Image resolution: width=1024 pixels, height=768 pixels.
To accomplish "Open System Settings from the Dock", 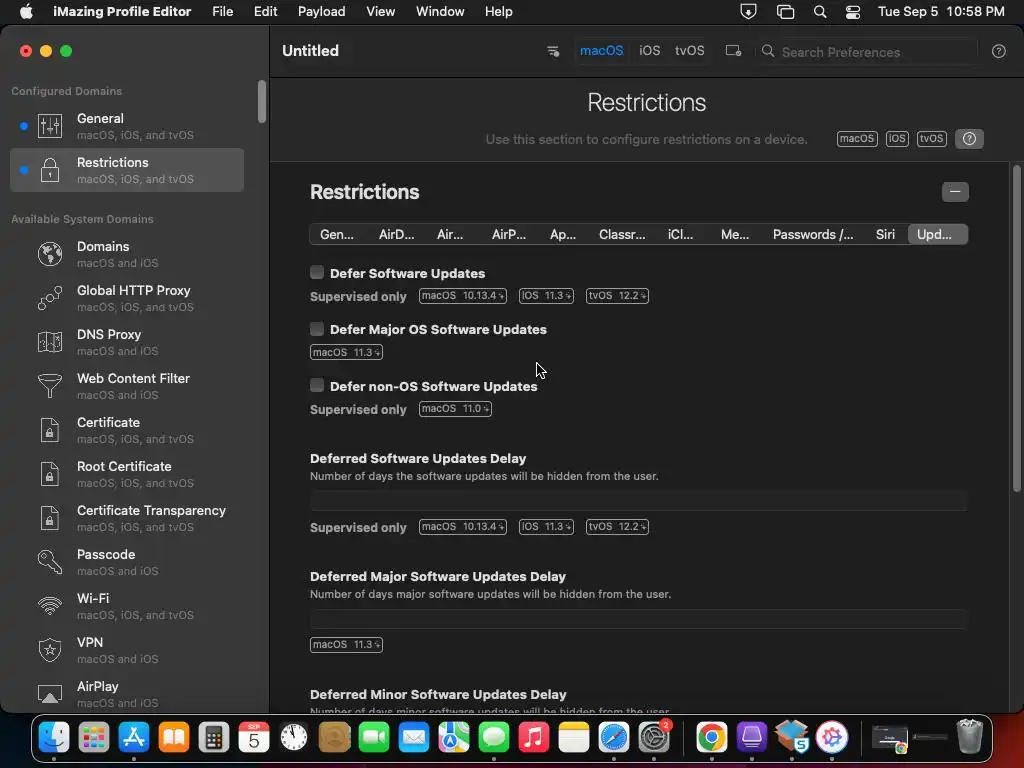I will (x=654, y=738).
